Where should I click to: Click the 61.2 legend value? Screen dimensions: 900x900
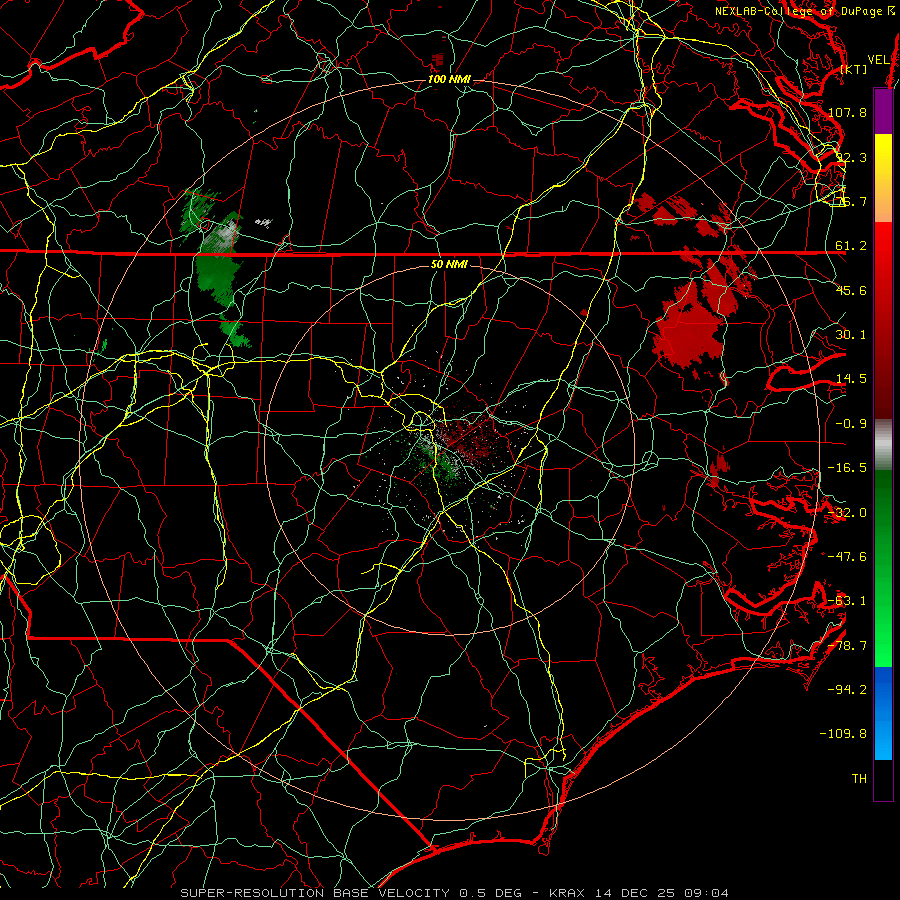tap(851, 246)
